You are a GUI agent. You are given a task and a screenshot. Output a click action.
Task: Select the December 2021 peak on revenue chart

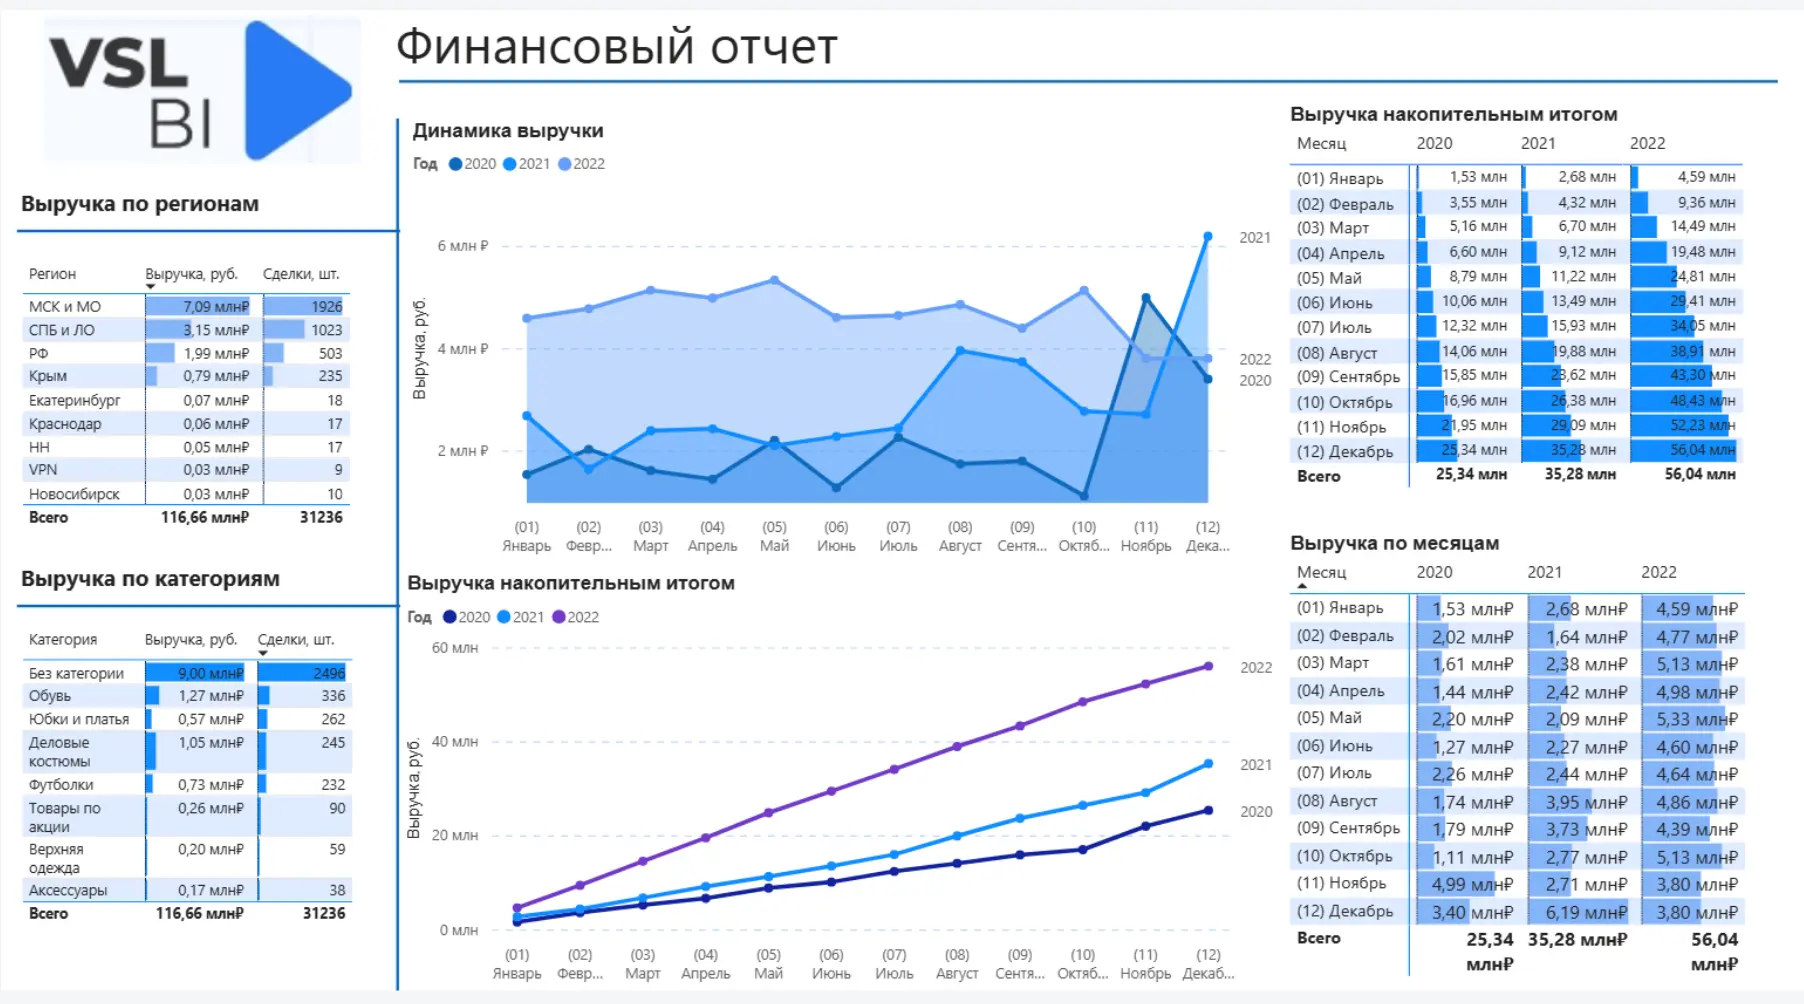coord(1208,236)
